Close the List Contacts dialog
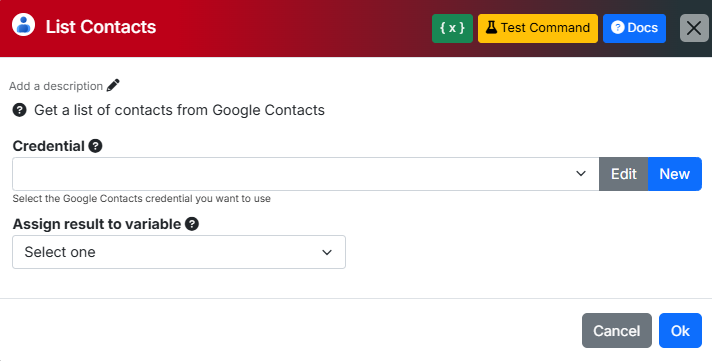Image resolution: width=712 pixels, height=361 pixels. tap(694, 28)
